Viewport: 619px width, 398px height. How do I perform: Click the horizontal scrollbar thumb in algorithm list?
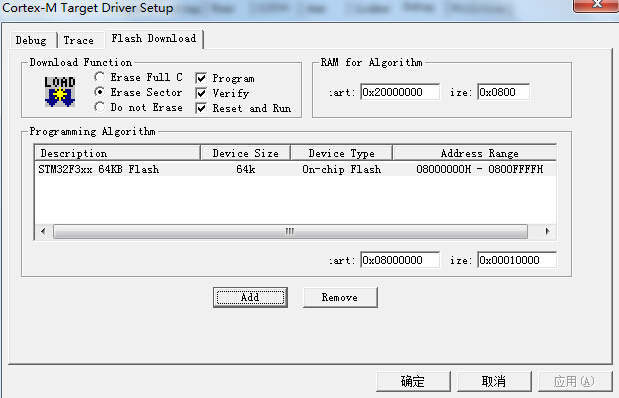coord(290,231)
